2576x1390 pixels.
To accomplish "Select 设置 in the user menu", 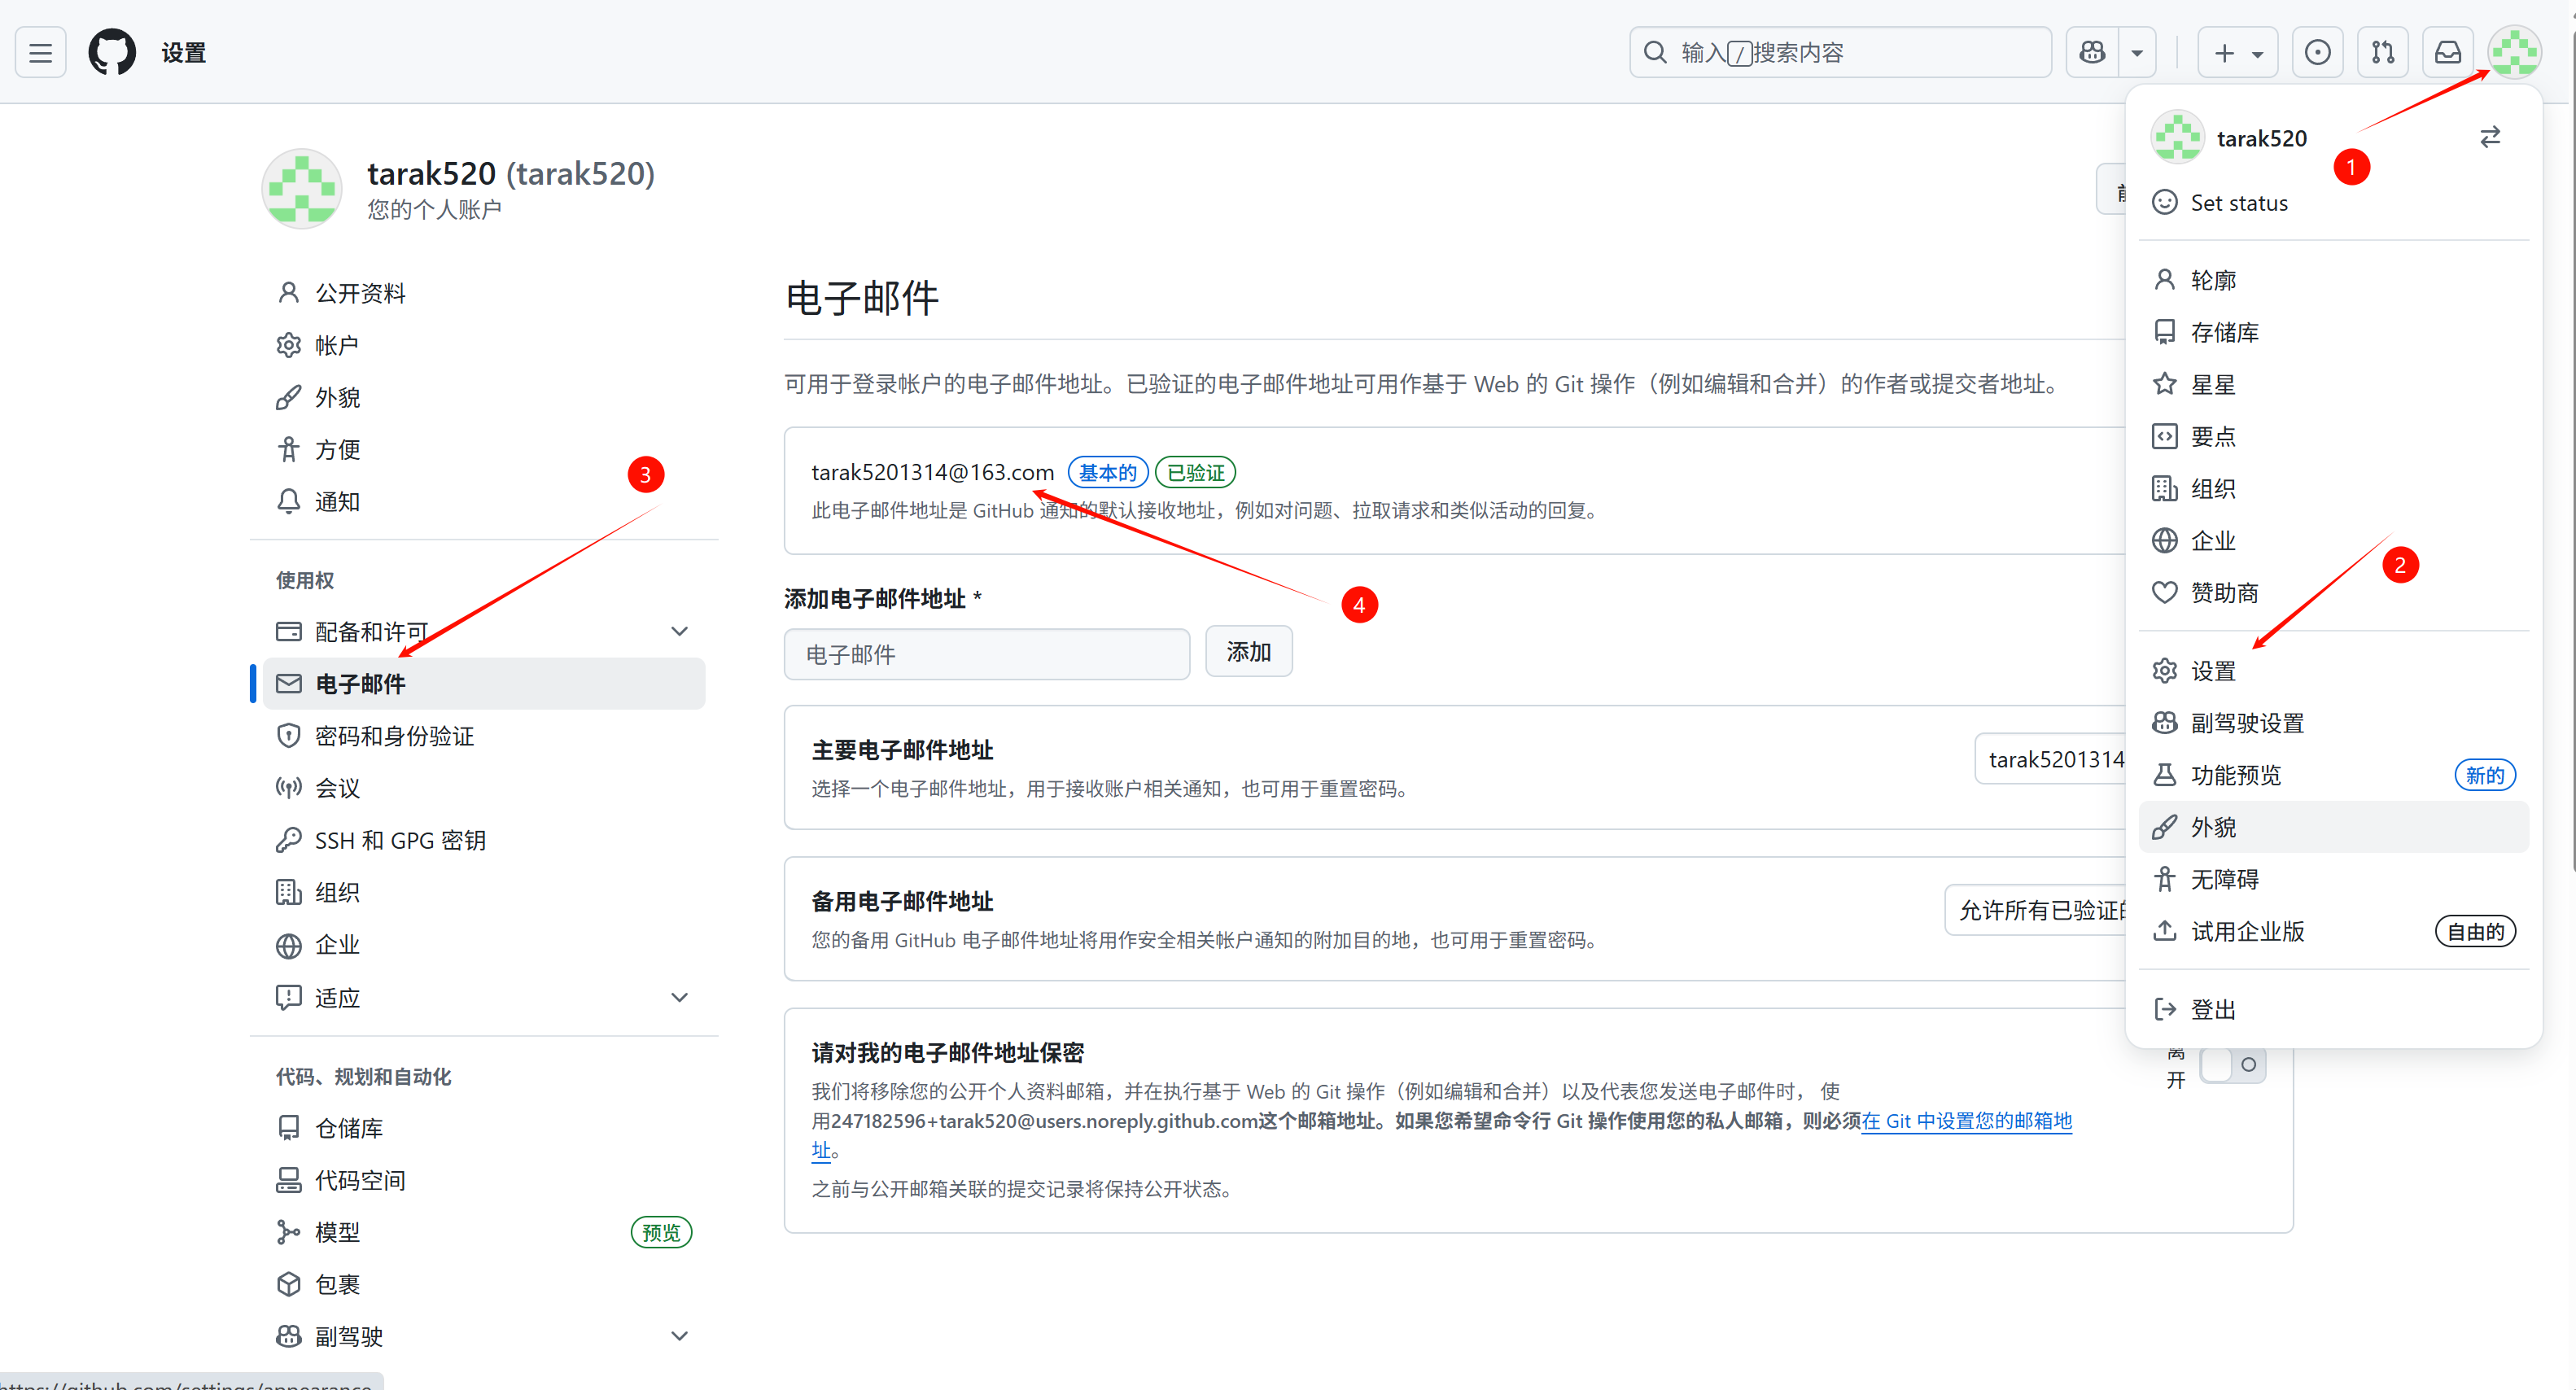I will 2212,671.
